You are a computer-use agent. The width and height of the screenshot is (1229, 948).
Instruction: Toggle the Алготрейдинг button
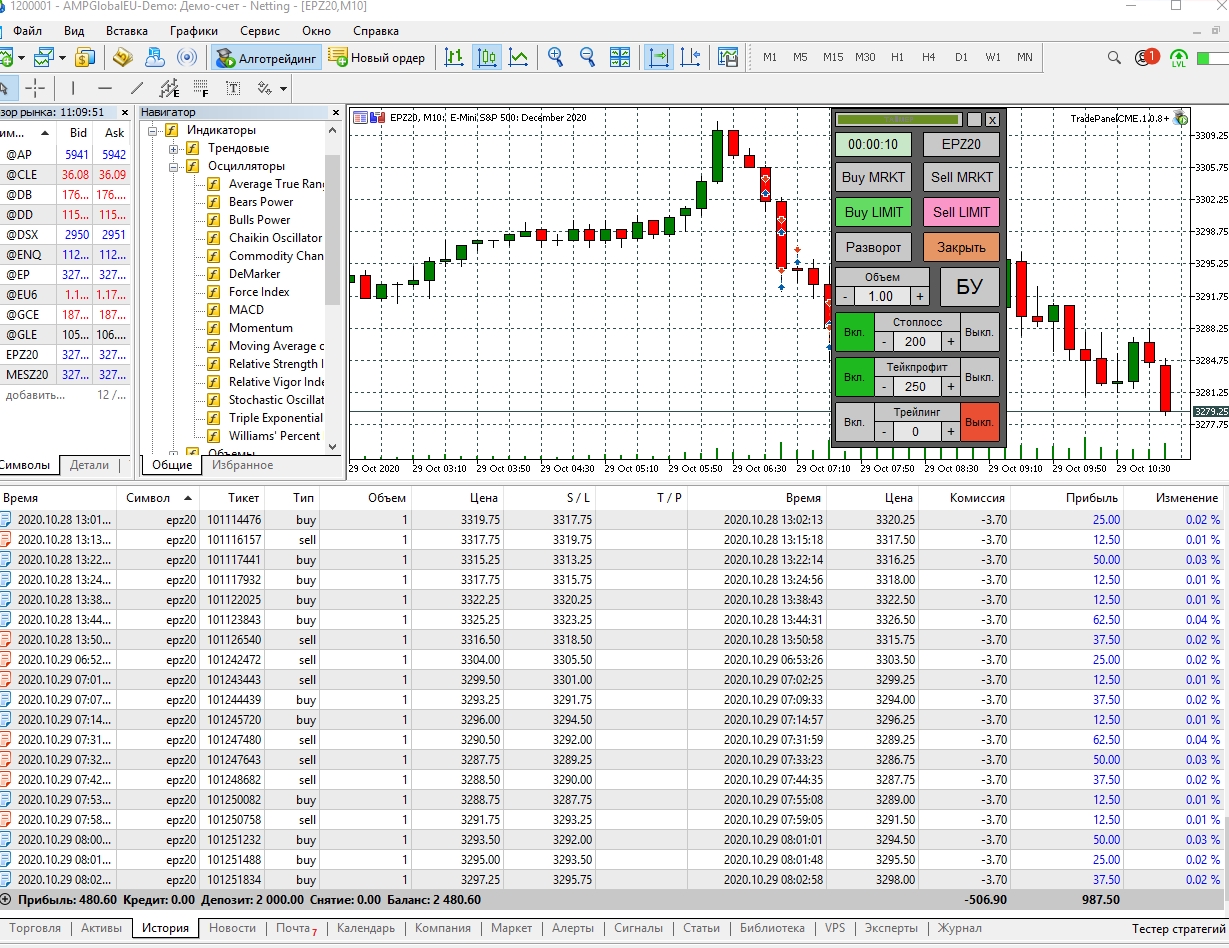(267, 58)
